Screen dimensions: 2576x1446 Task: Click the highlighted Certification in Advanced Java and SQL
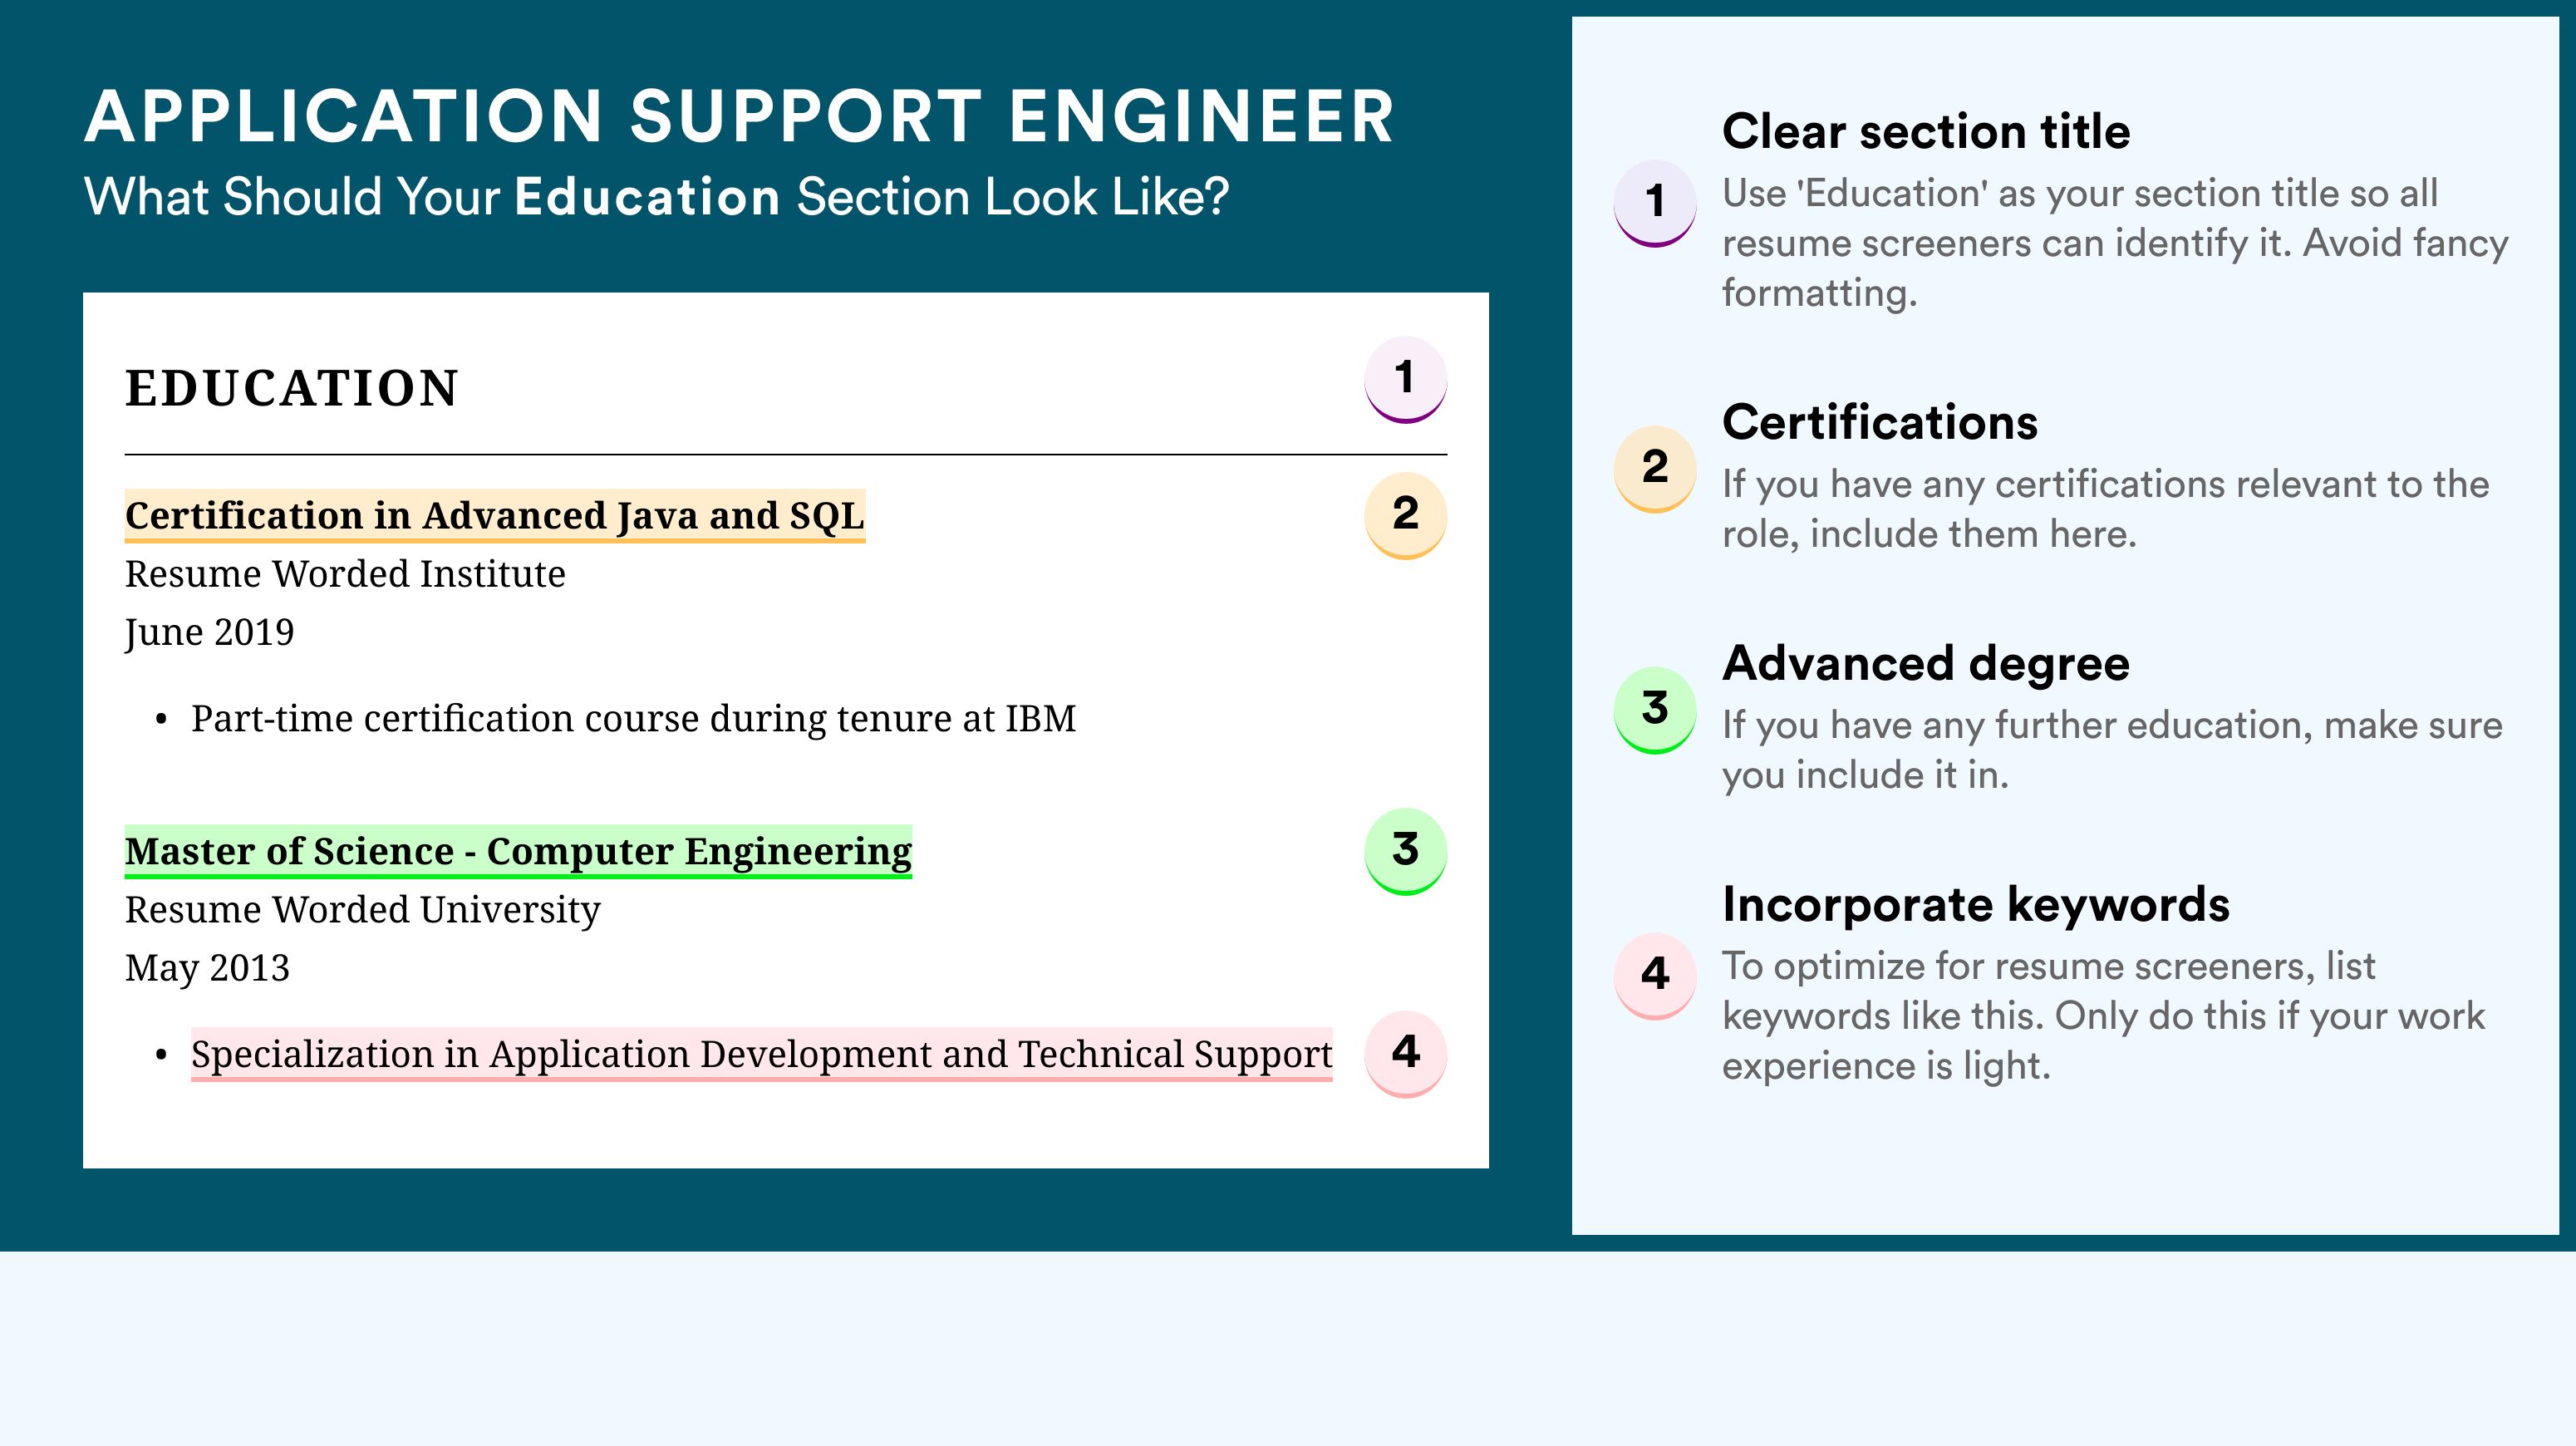pos(495,516)
